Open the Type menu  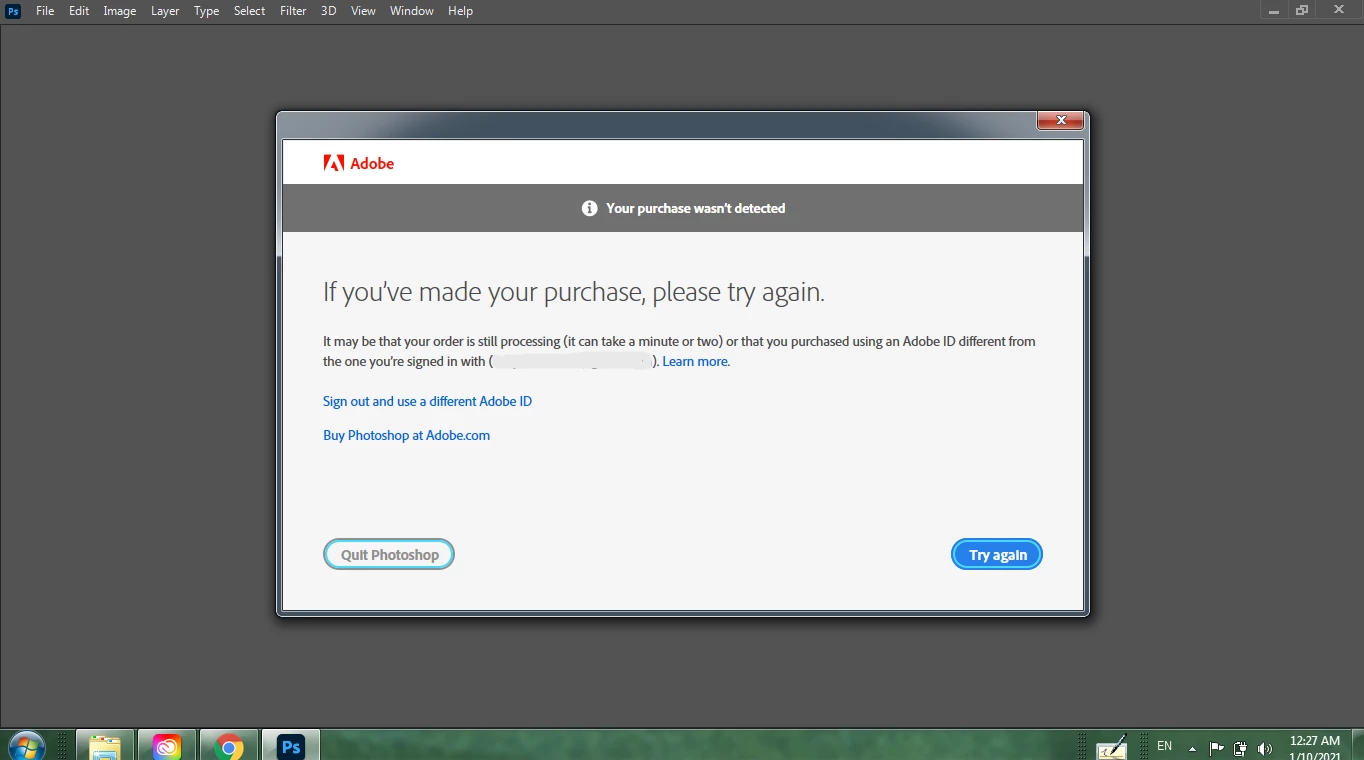click(207, 11)
